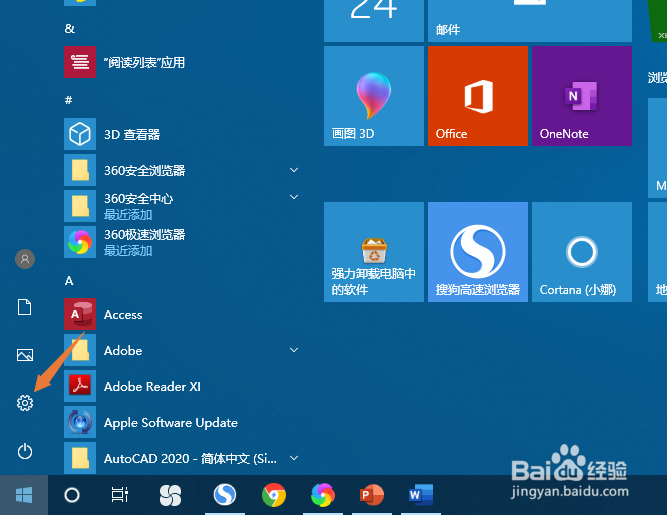This screenshot has height=515, width=667.
Task: Launch the 3D Viewer cube icon
Action: 80,134
